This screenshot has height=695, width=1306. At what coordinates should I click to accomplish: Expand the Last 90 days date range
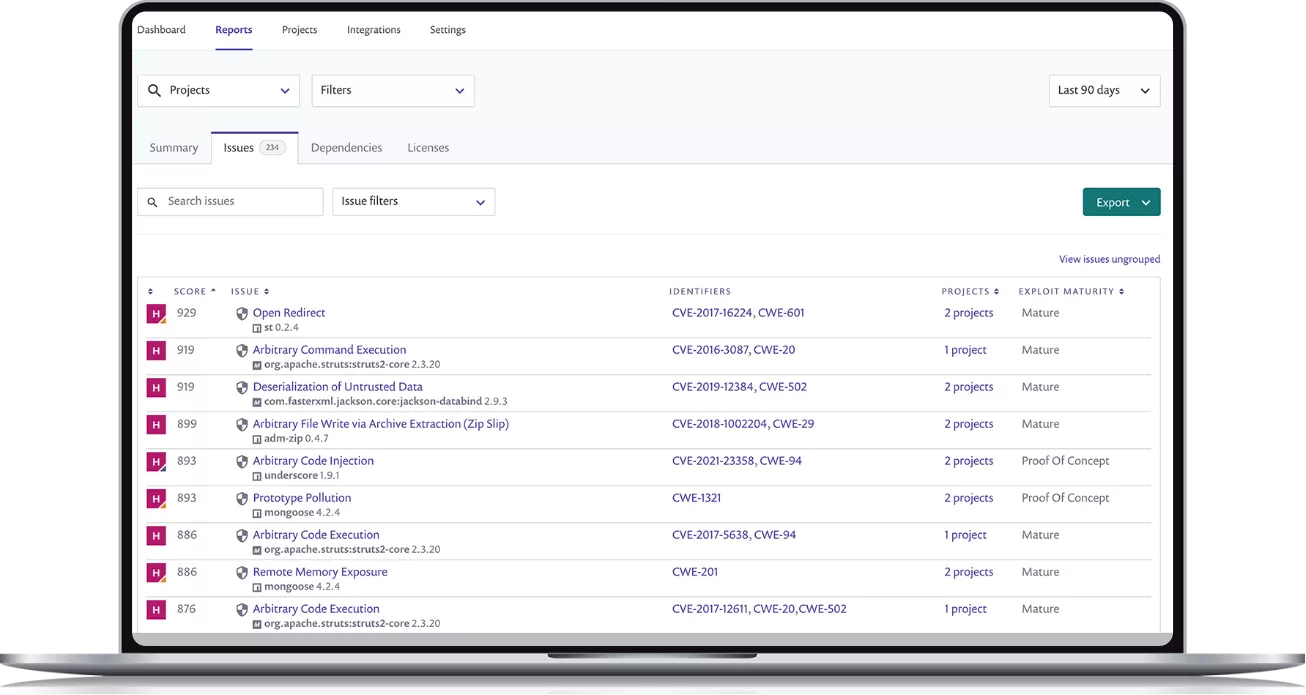[1104, 91]
